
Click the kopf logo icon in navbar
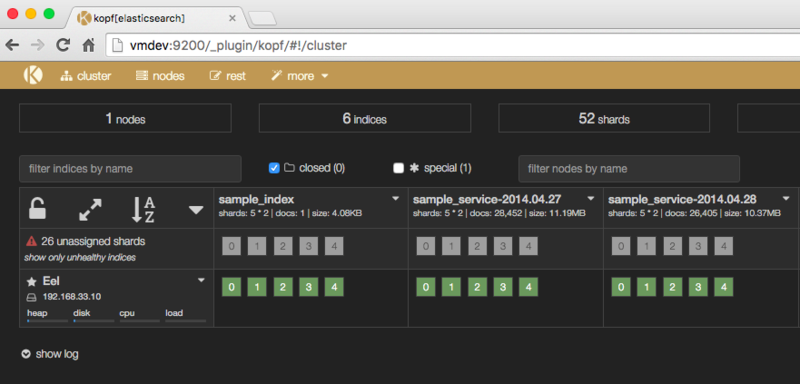click(33, 75)
